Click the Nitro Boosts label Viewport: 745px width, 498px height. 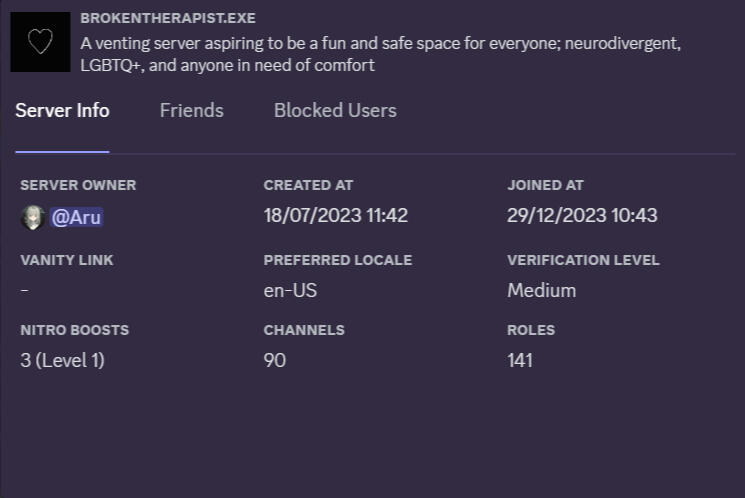coord(75,330)
